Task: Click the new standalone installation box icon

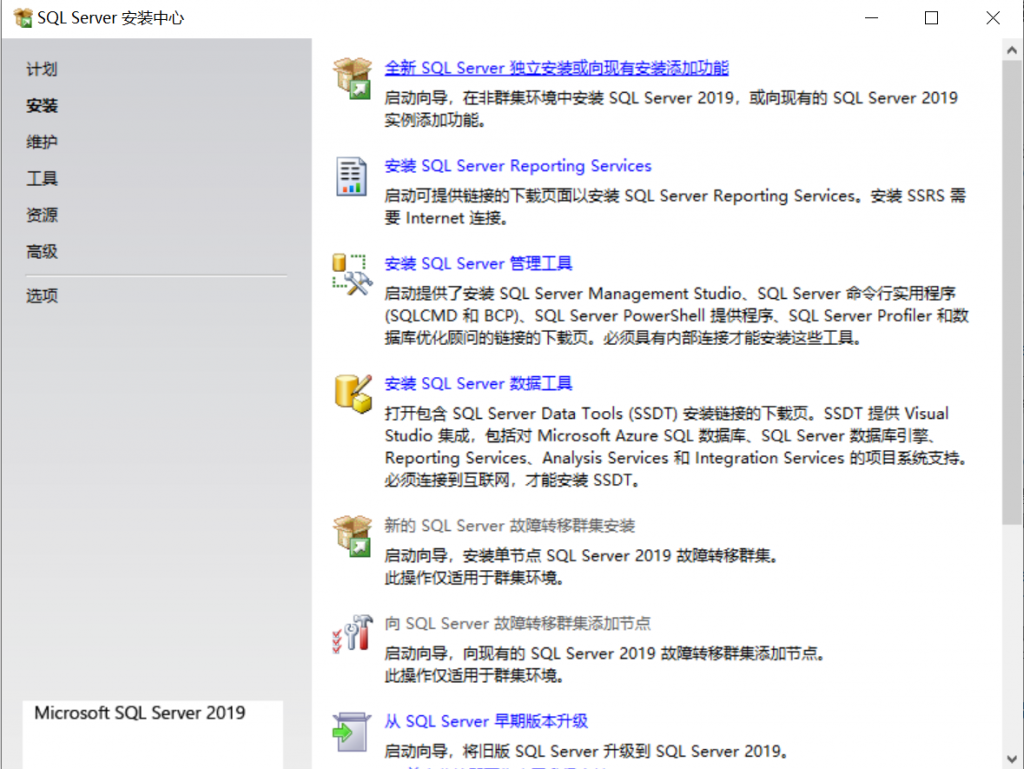Action: point(353,77)
